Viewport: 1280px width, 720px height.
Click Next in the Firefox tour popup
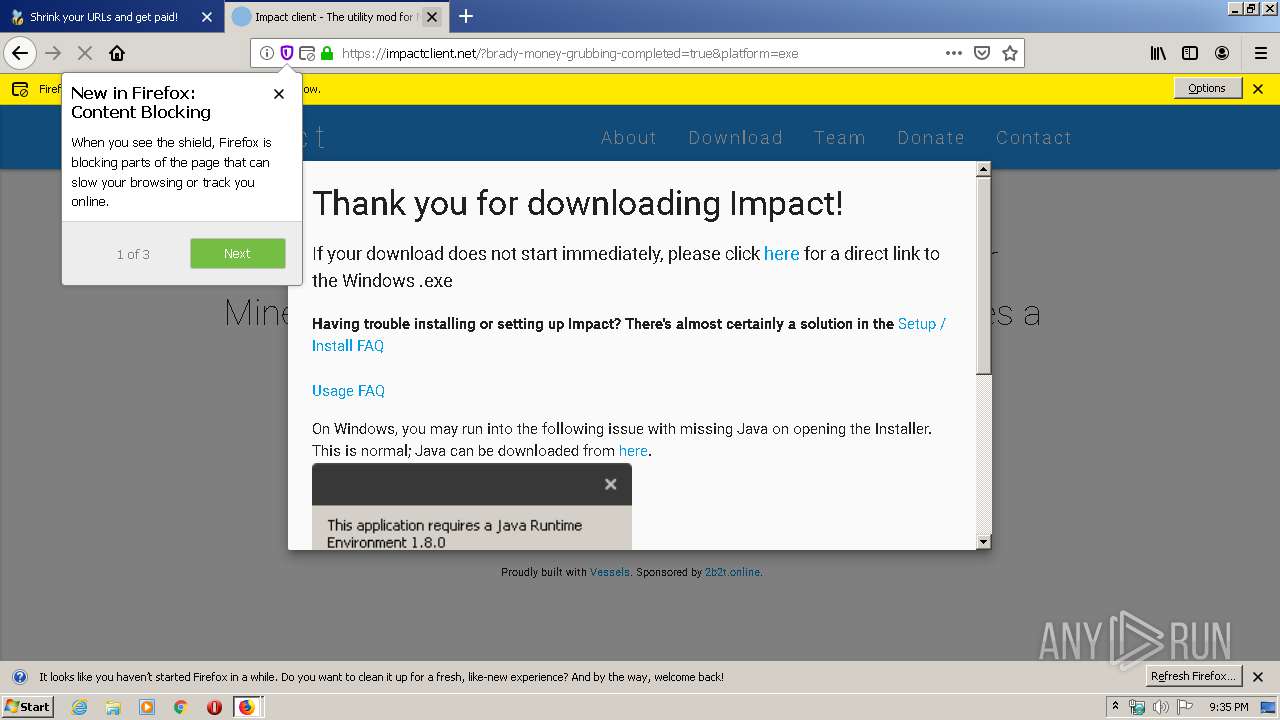(x=238, y=254)
